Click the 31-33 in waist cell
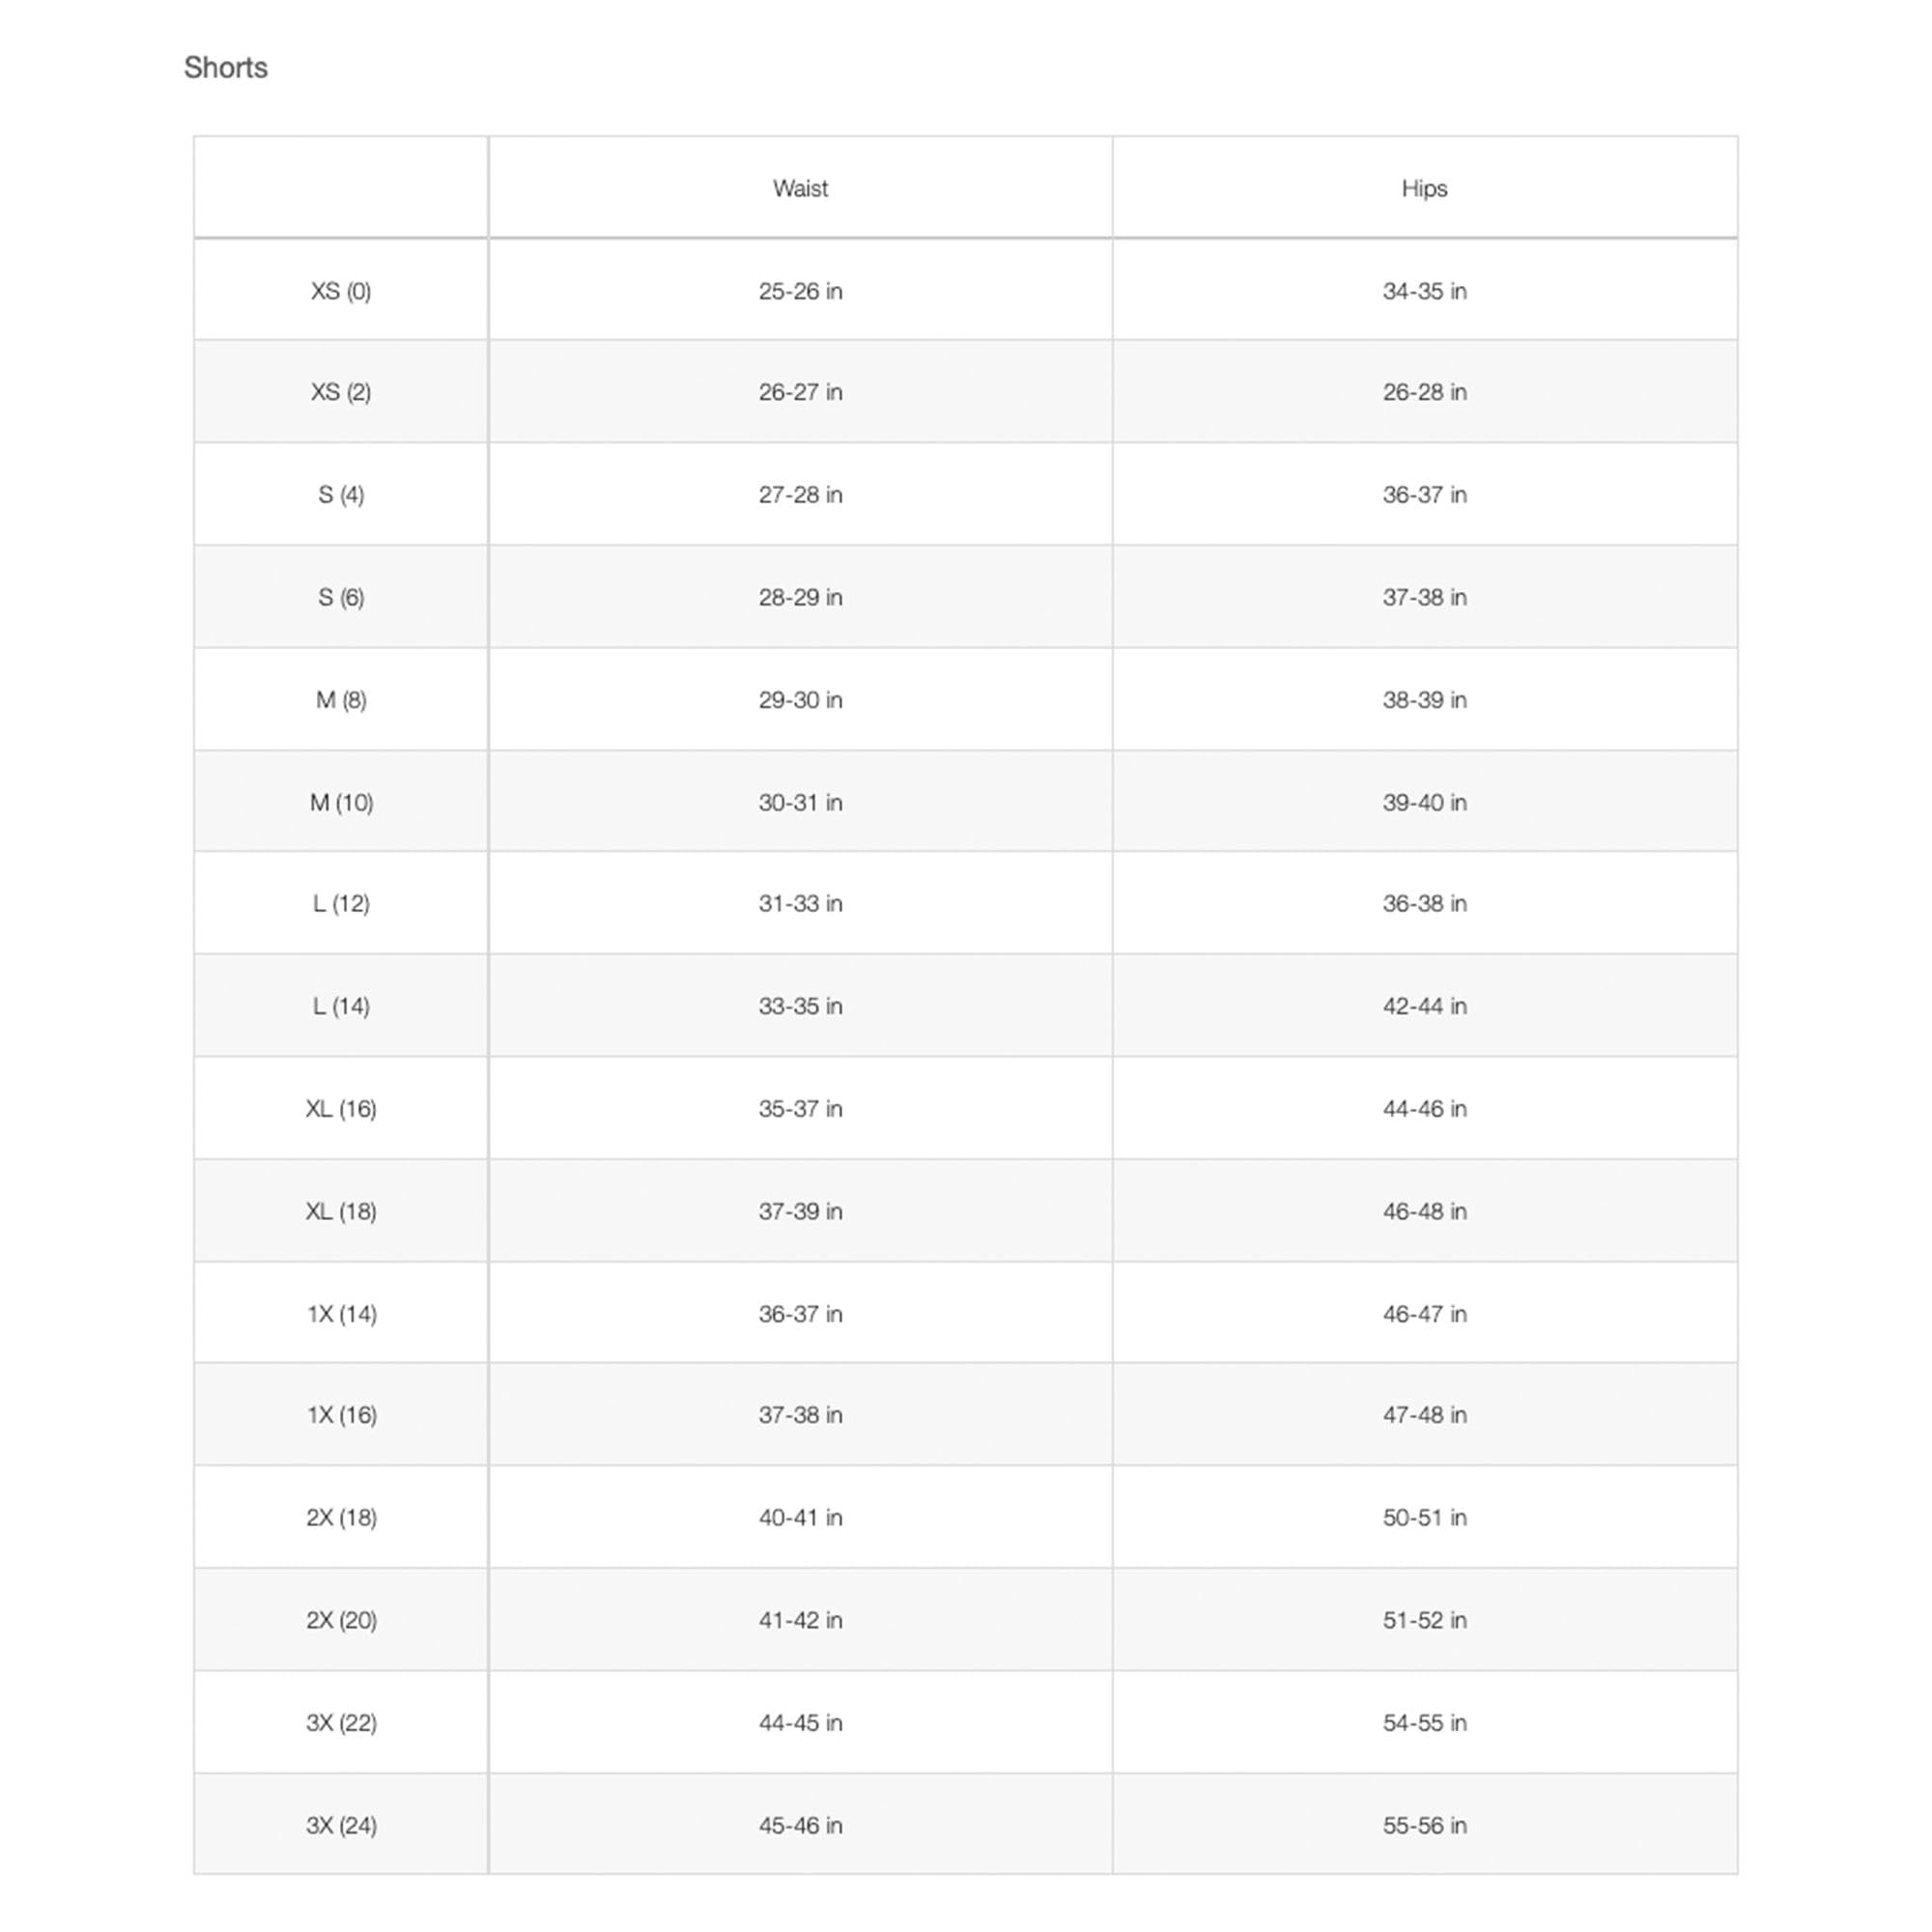This screenshot has height=1932, width=1932. (800, 903)
